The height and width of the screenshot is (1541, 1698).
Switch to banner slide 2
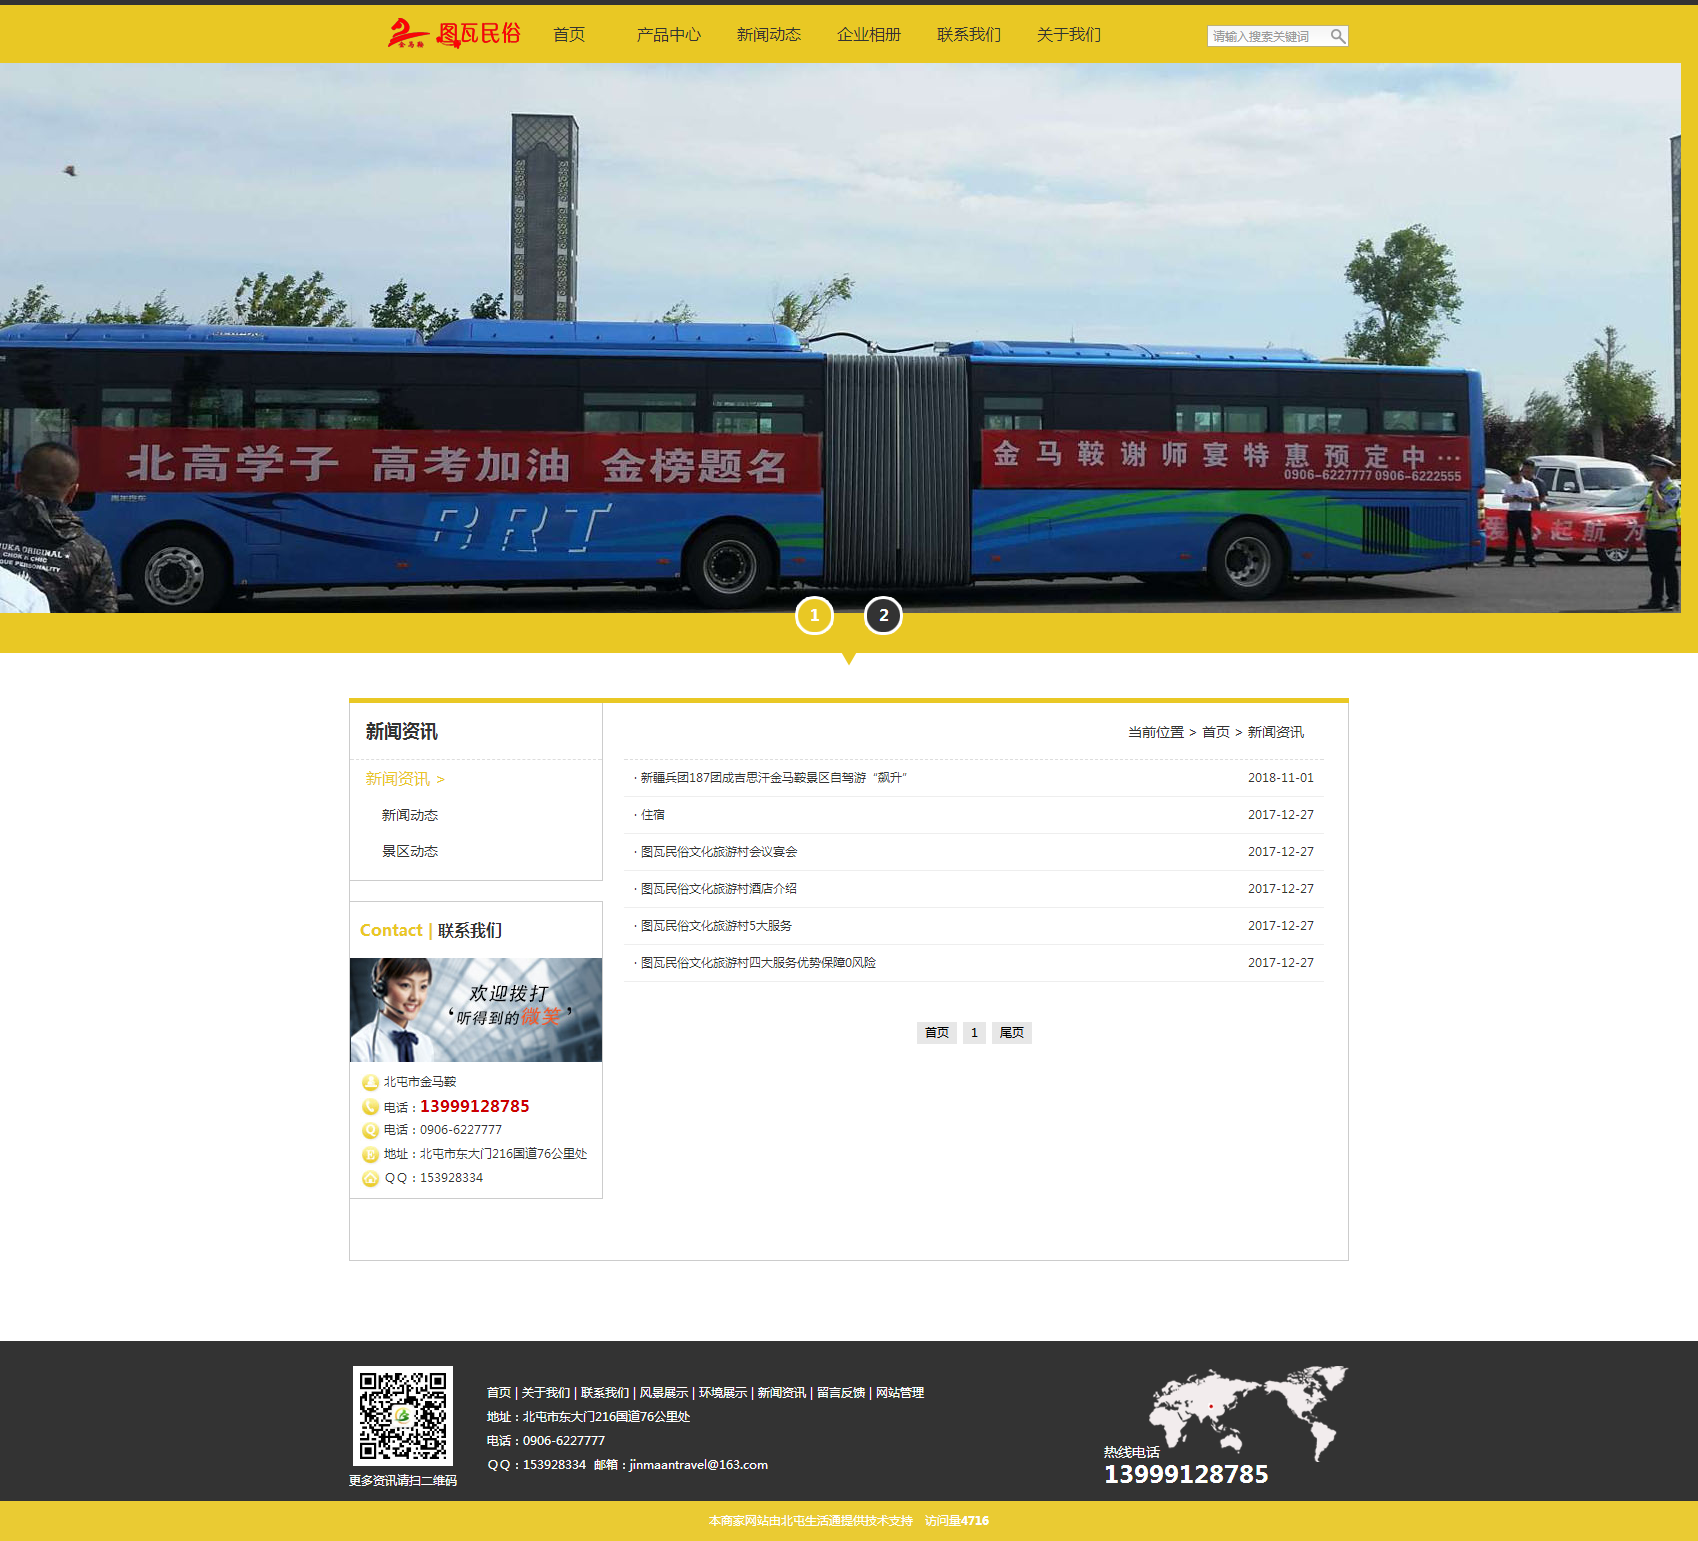(883, 616)
